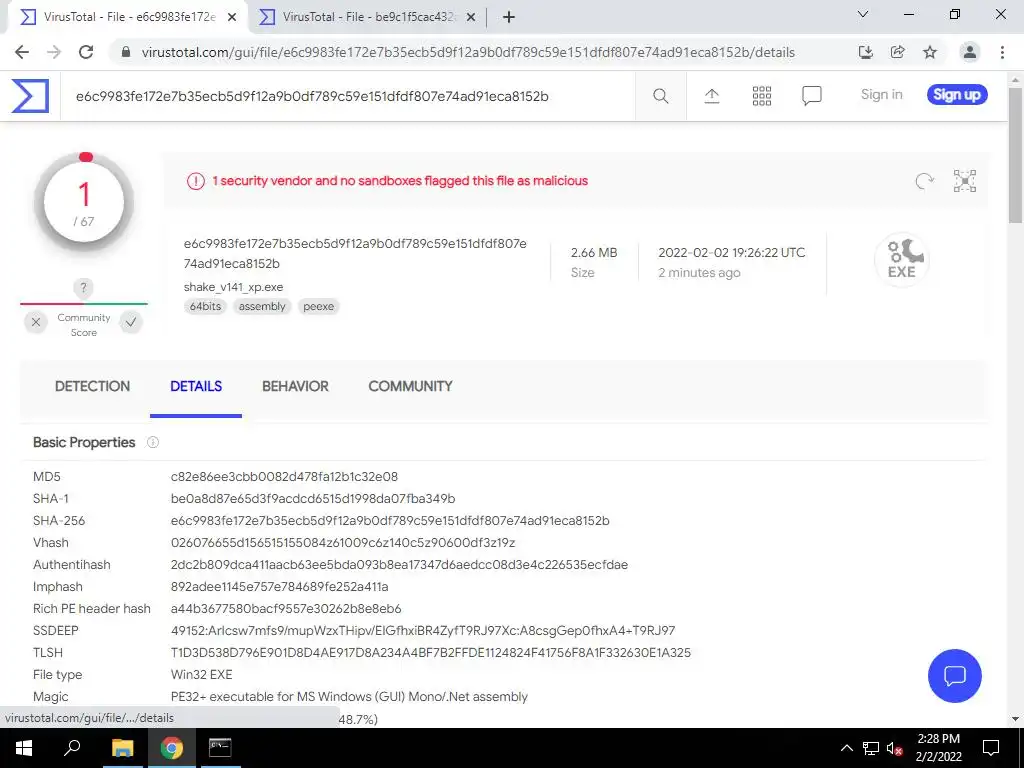Click the hash search input field

tap(347, 96)
